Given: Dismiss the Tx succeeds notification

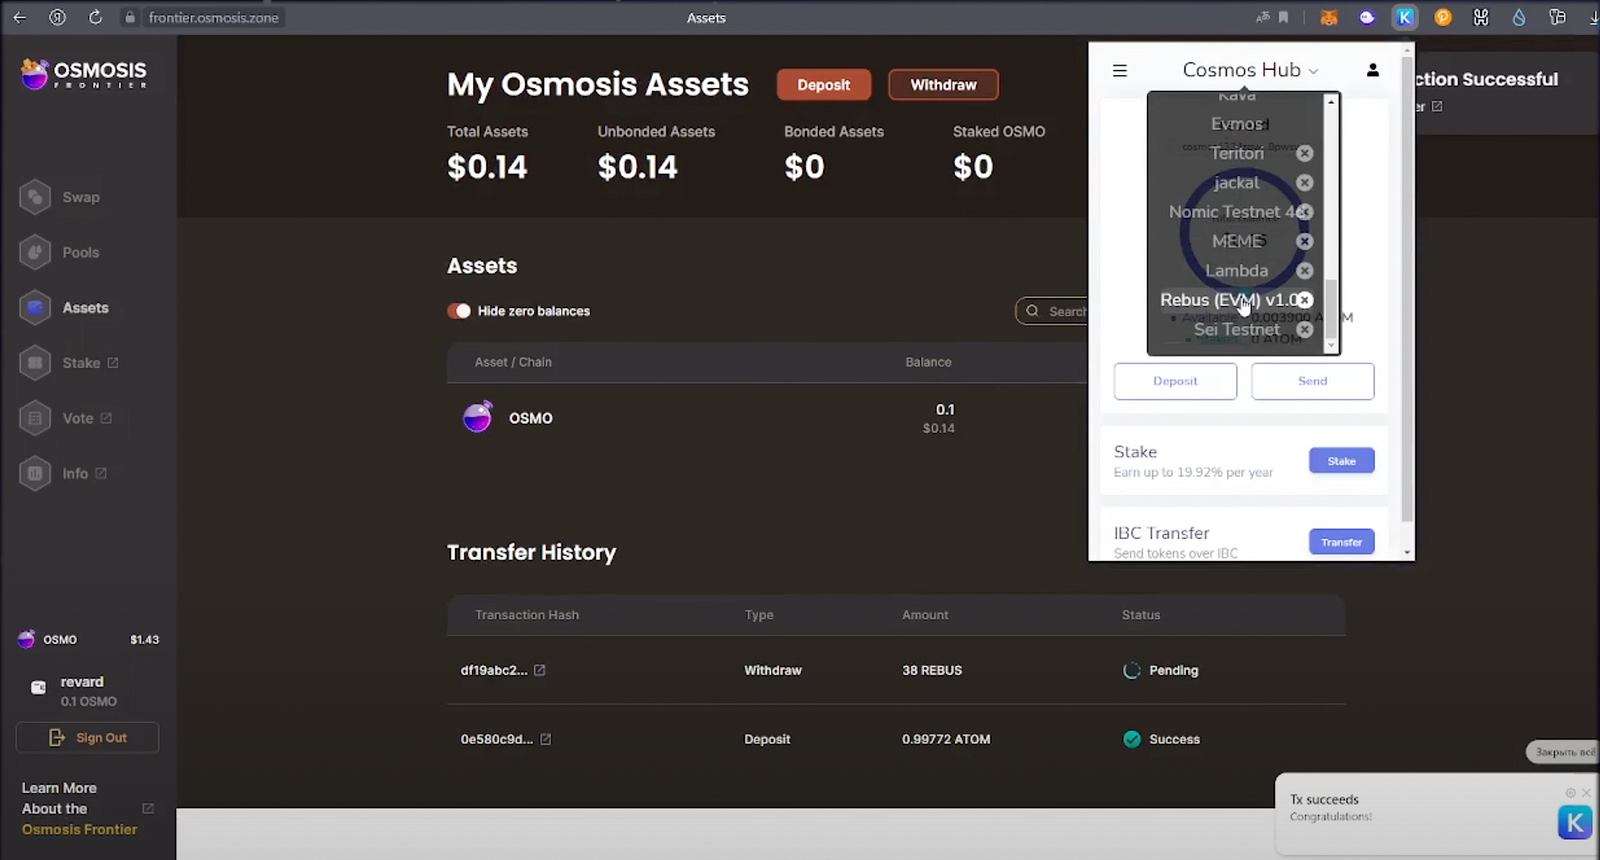Looking at the screenshot, I should [x=1586, y=793].
